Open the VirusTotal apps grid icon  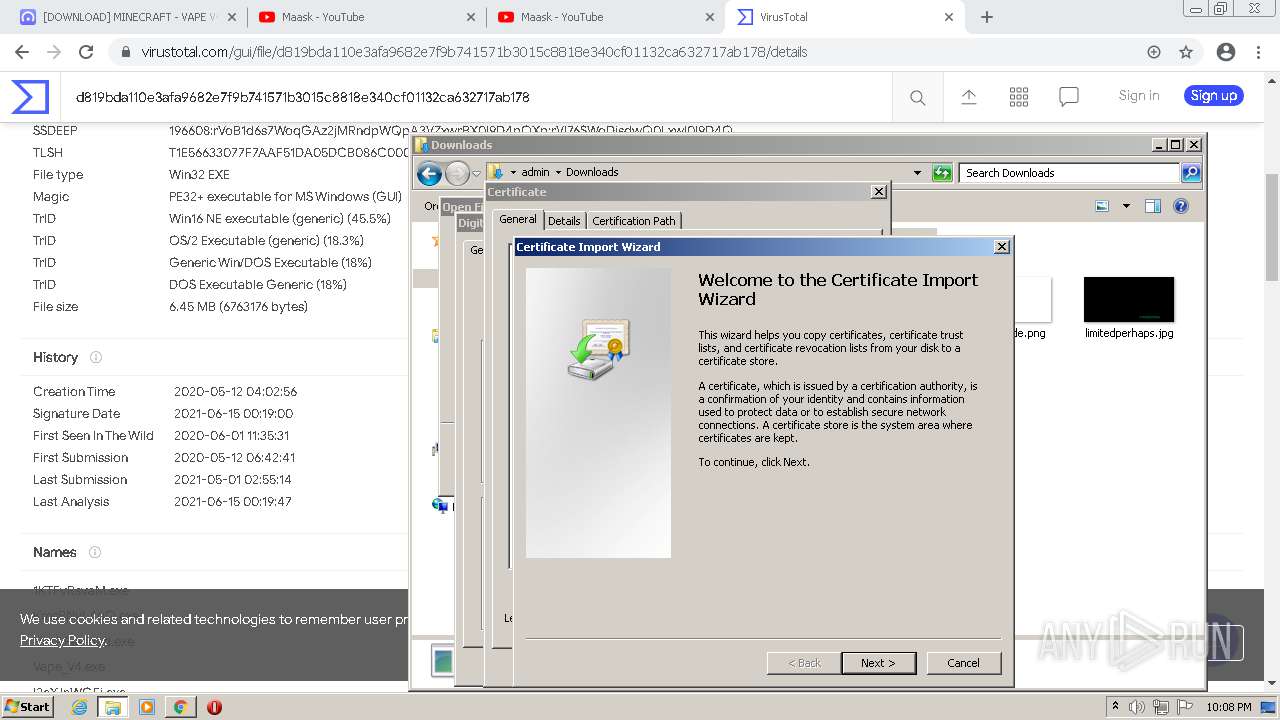click(1019, 97)
